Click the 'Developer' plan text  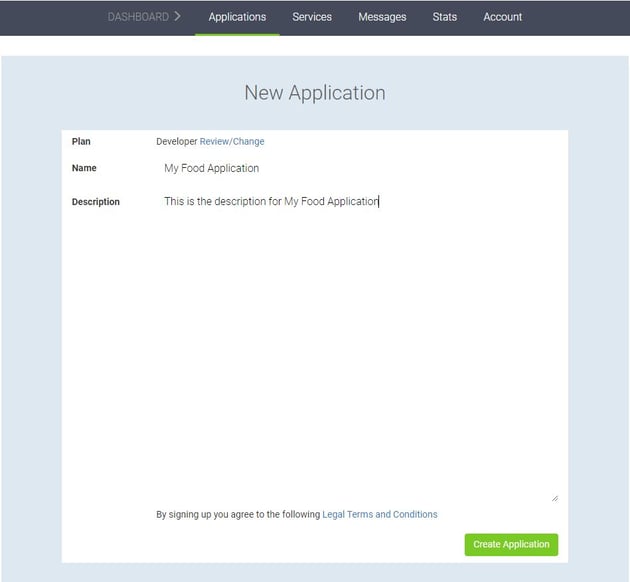[176, 141]
